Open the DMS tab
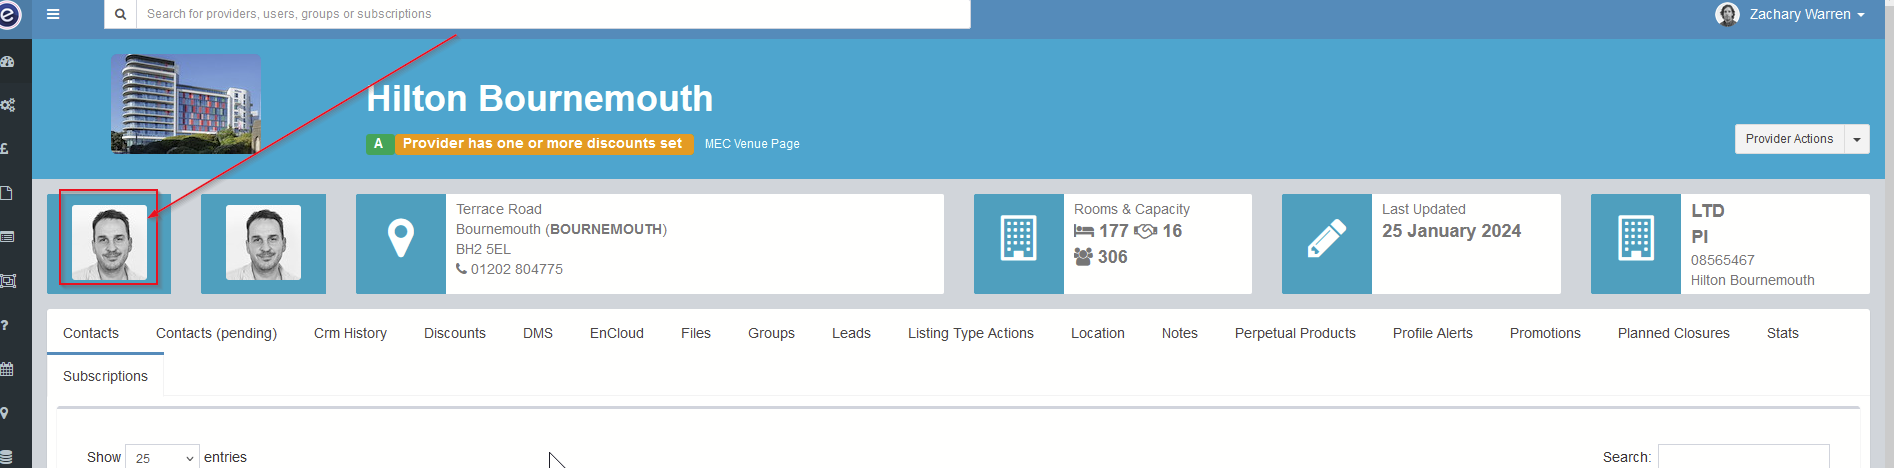Screen dimensions: 1894x468 pyautogui.click(x=538, y=333)
